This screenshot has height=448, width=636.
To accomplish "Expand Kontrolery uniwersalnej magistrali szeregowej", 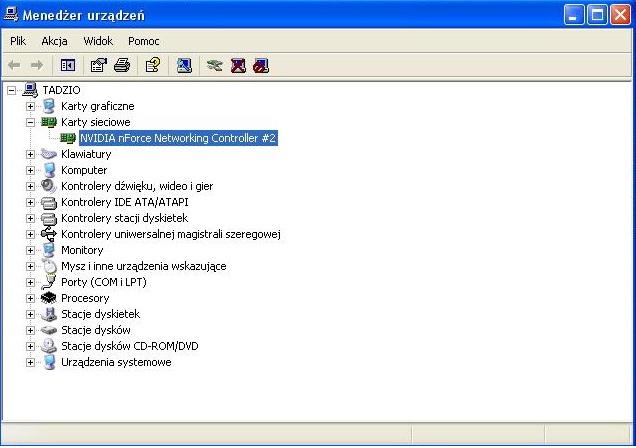I will 30,234.
